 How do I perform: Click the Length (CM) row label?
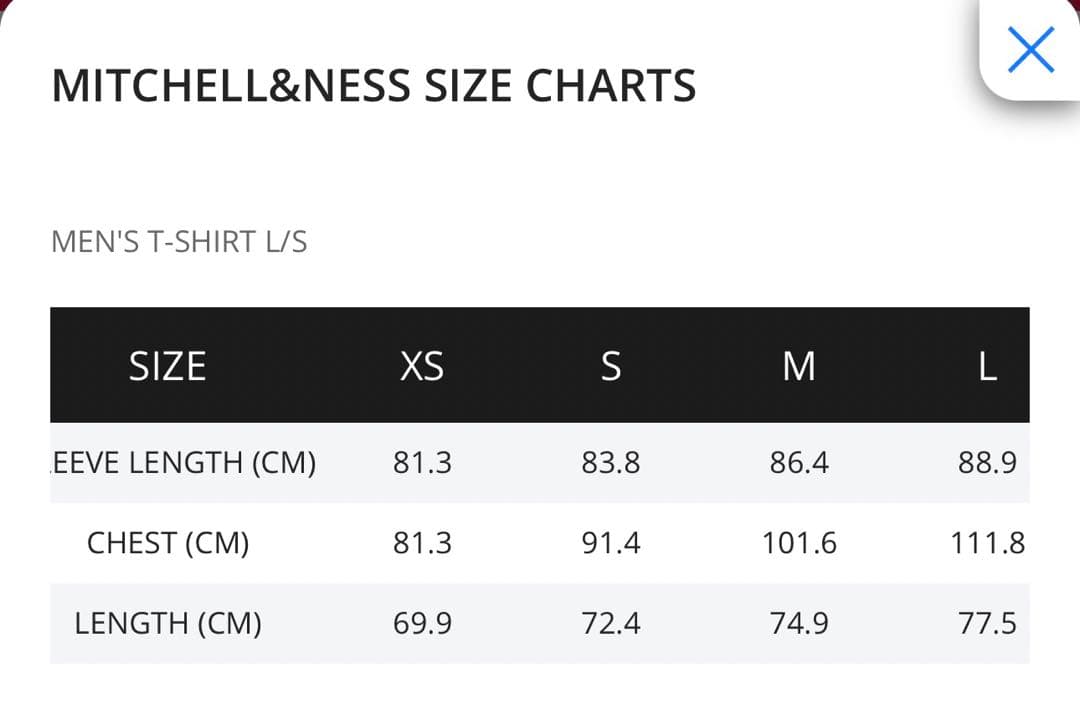(168, 624)
